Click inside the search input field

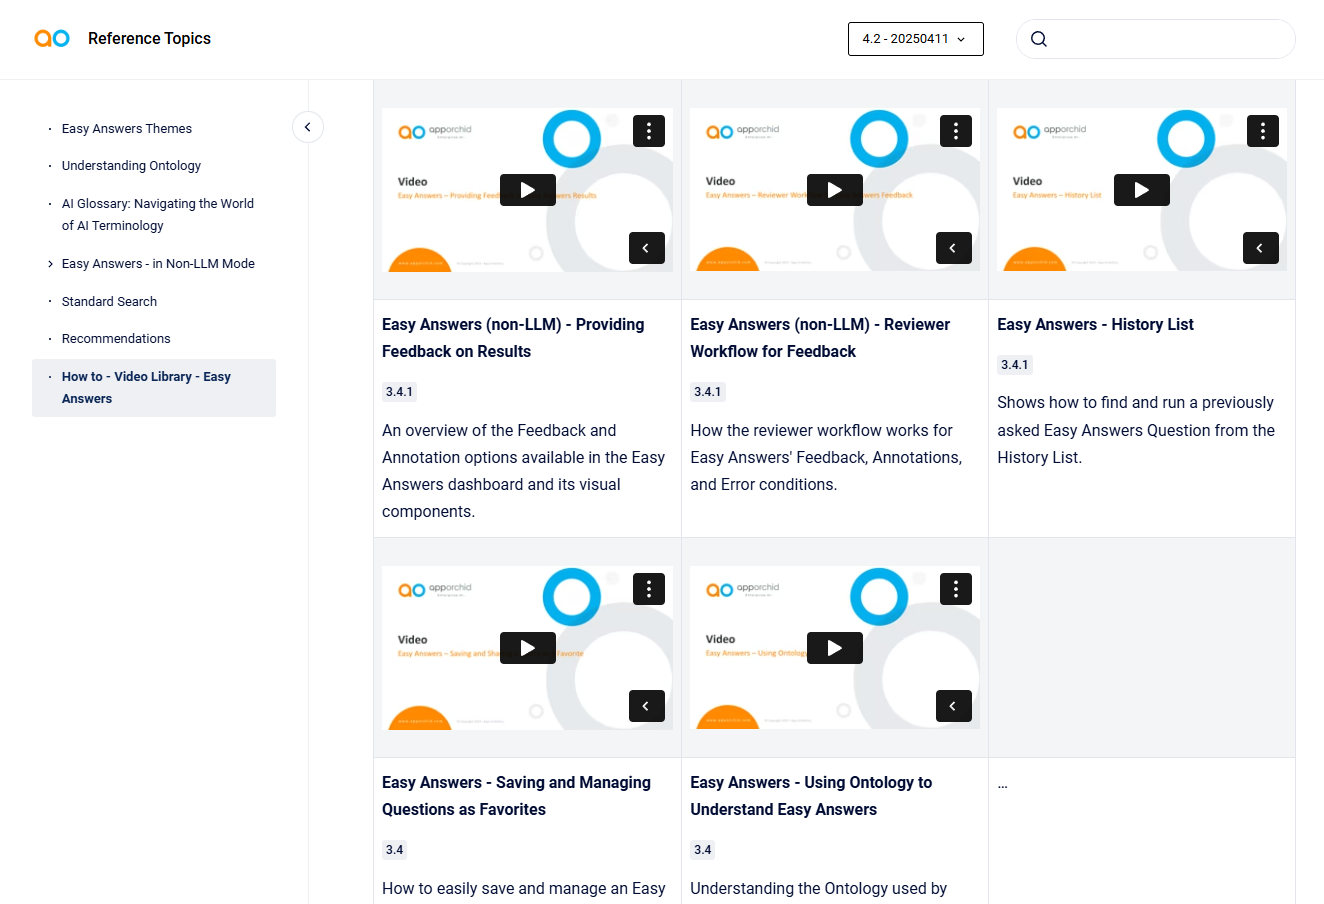pos(1170,39)
